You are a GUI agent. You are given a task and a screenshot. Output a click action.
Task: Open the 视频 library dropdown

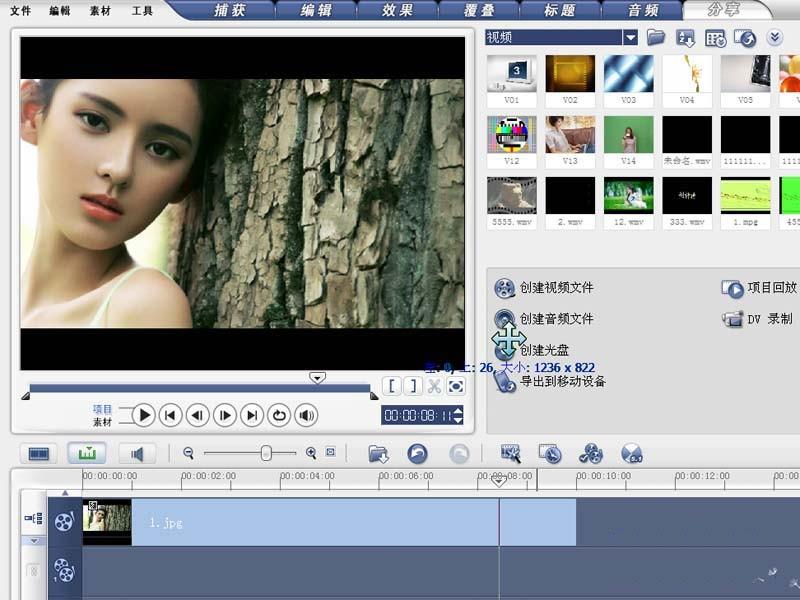coord(630,38)
